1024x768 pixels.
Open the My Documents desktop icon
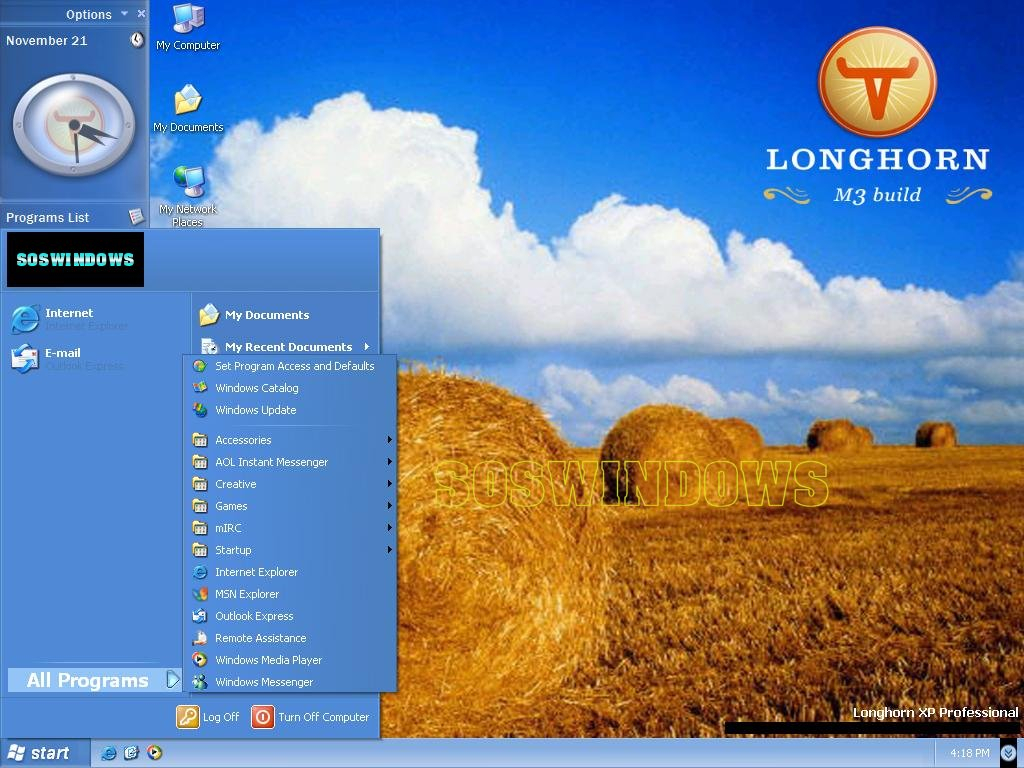tap(188, 108)
